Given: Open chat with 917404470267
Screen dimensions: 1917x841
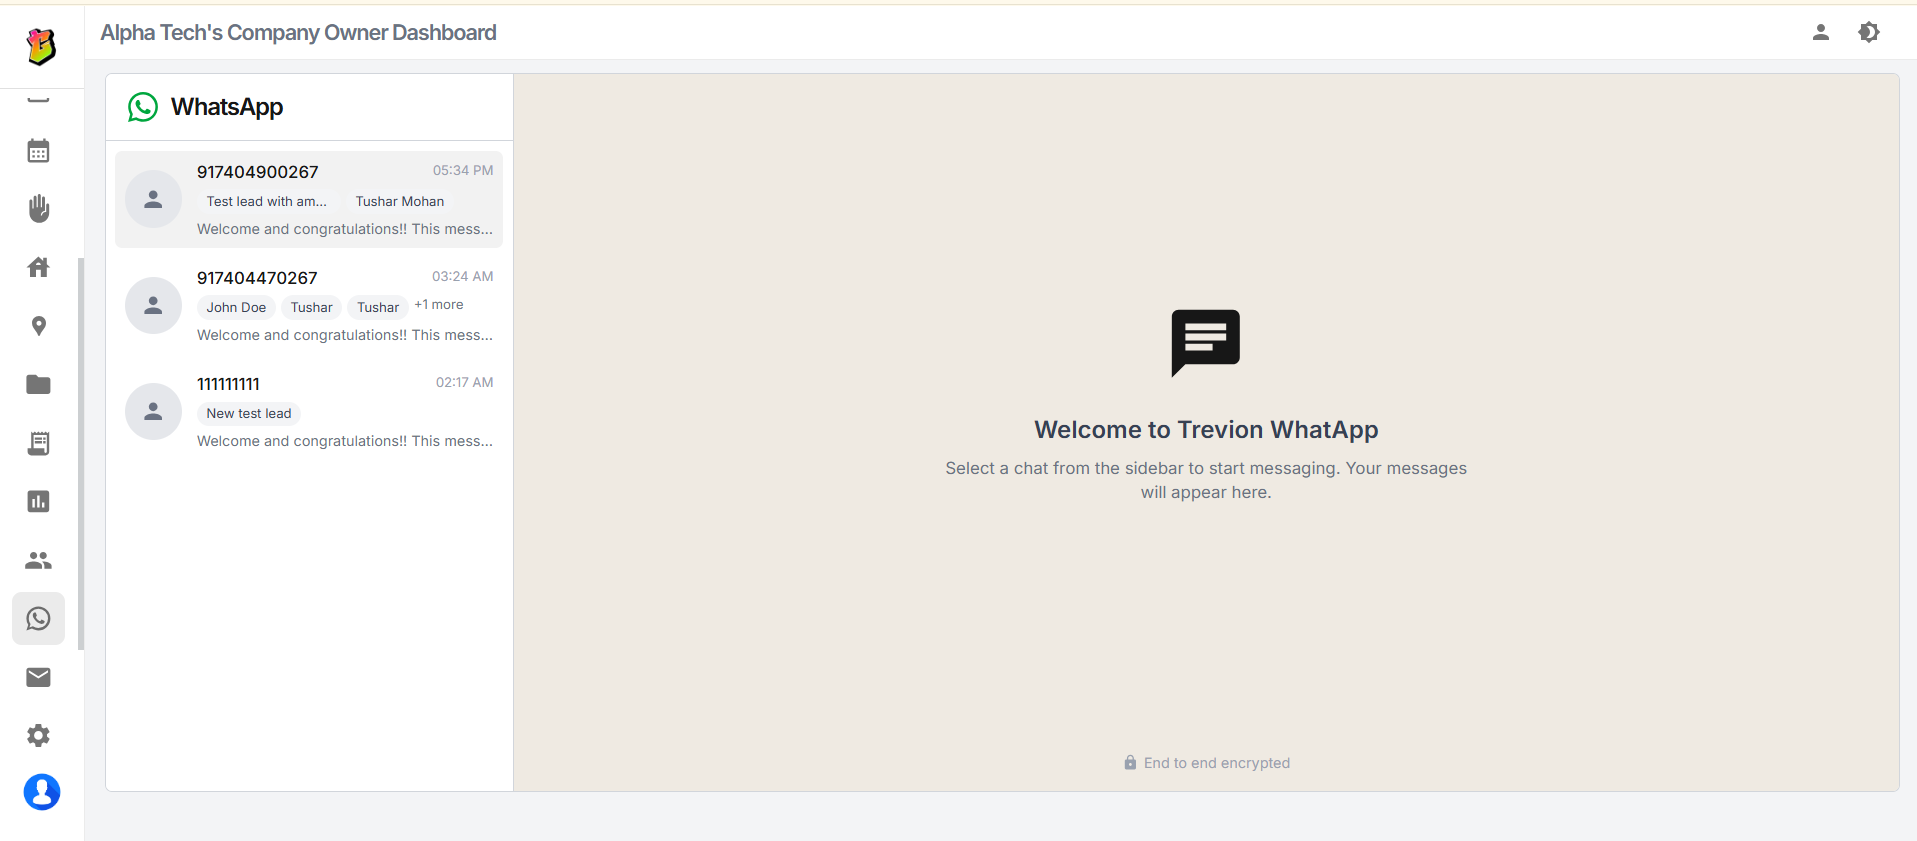Looking at the screenshot, I should tap(309, 305).
